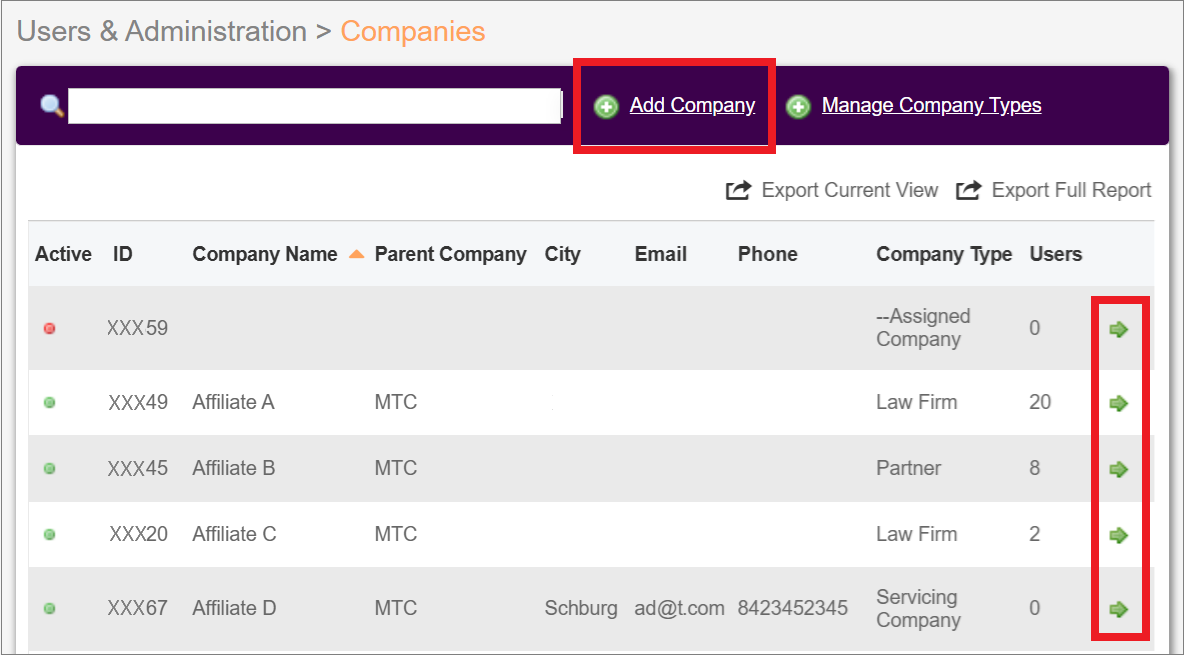Click phone cell 8423452345
Image resolution: width=1184 pixels, height=655 pixels.
[x=793, y=608]
